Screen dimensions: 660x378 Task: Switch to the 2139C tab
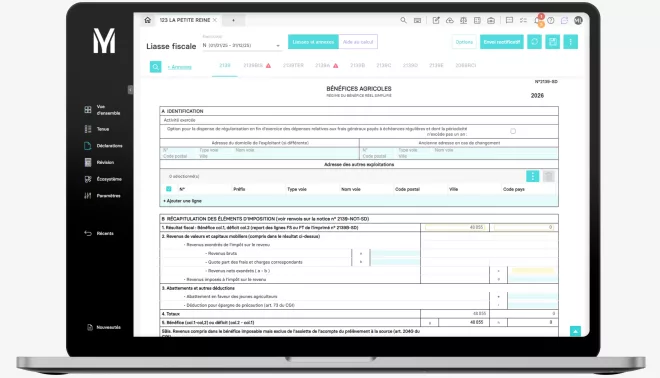tap(383, 66)
